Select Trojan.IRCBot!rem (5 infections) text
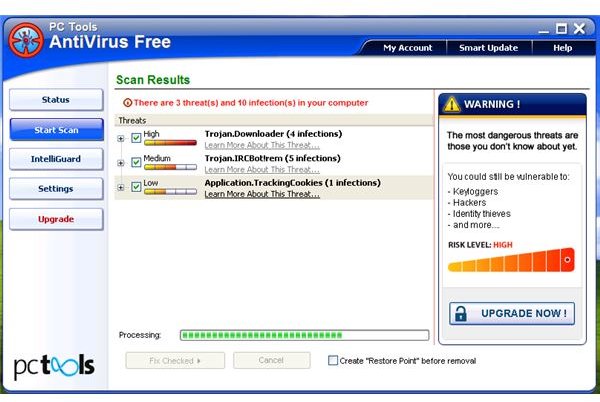Viewport: 600px width, 402px height. pos(272,158)
